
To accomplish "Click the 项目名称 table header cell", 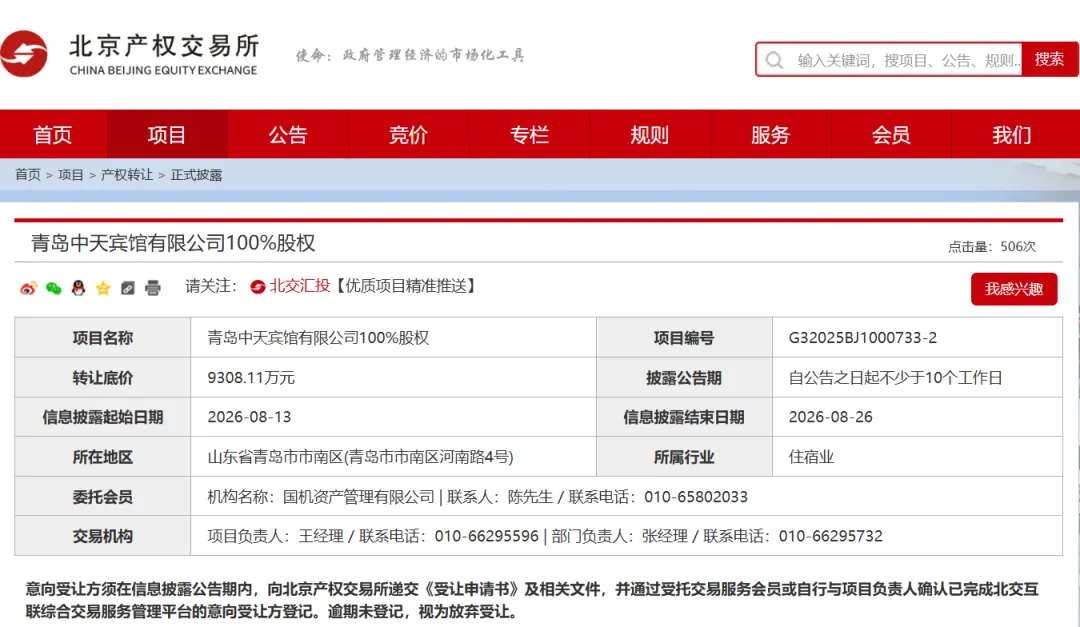I will pyautogui.click(x=103, y=338).
